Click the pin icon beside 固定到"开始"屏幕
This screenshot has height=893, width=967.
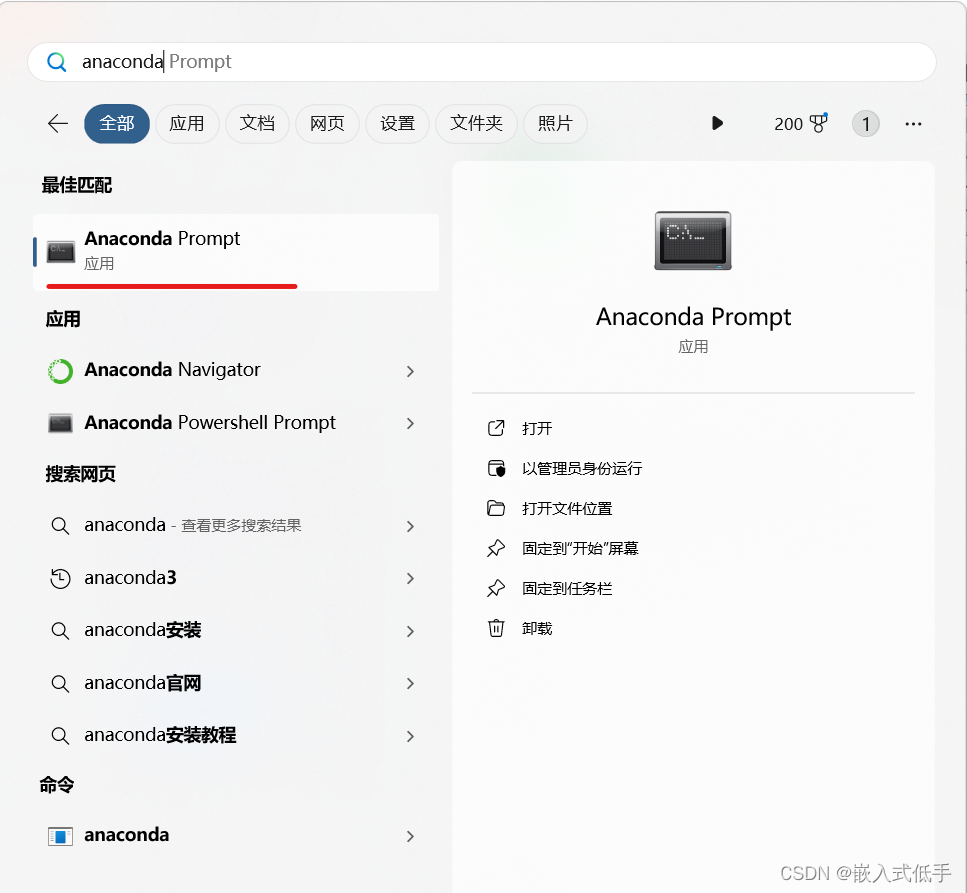[496, 548]
